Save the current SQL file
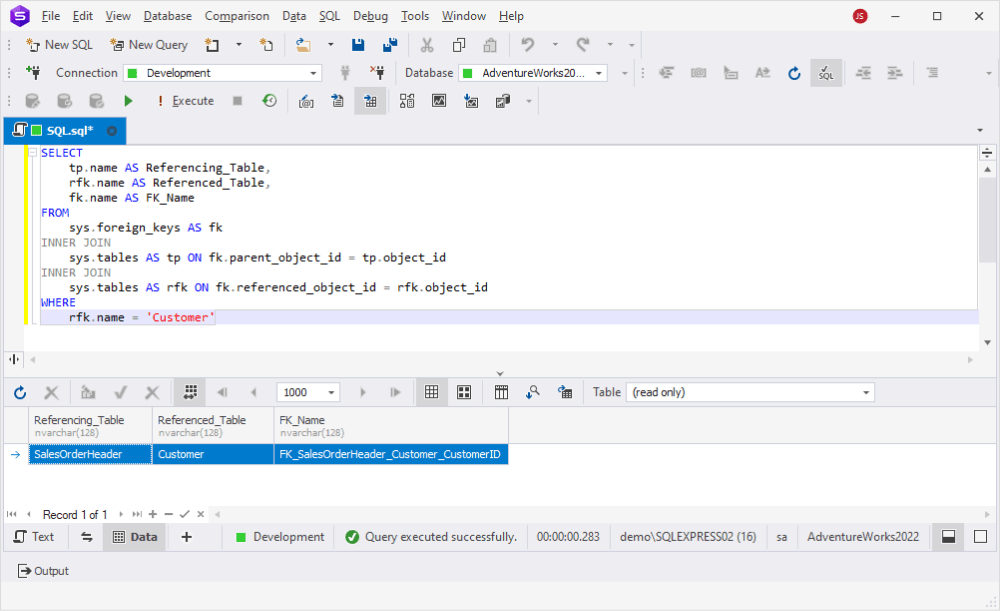 point(358,44)
